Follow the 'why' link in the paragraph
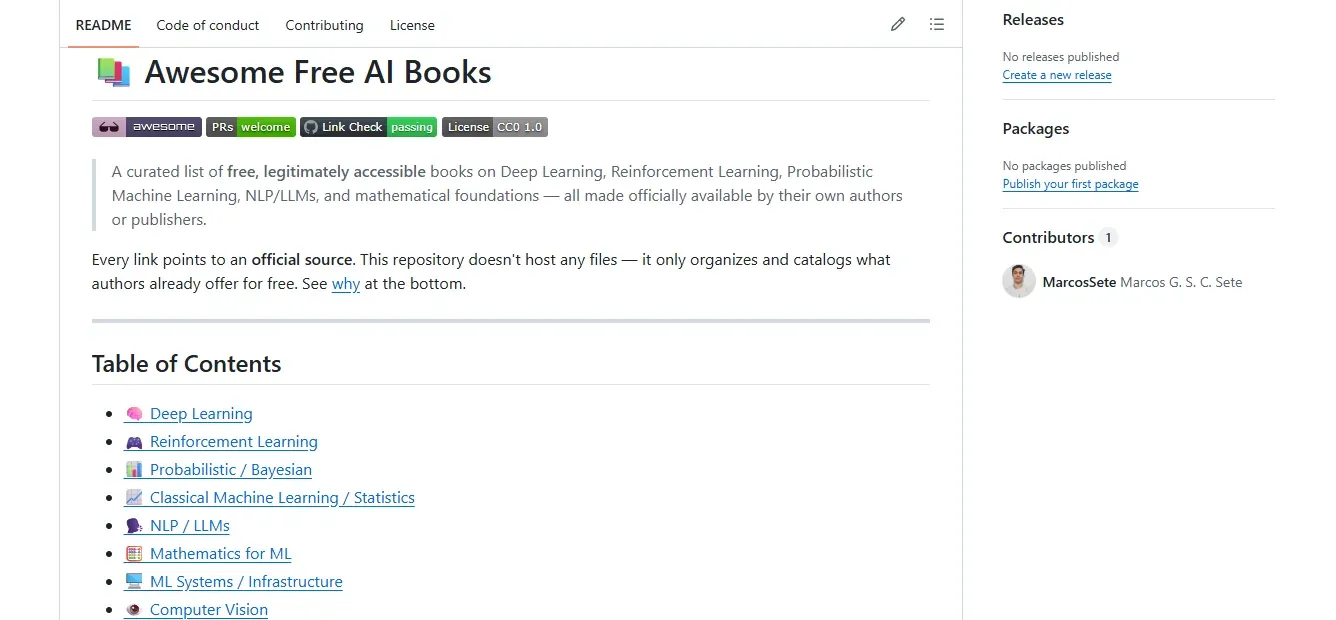This screenshot has height=620, width=1336. 346,284
